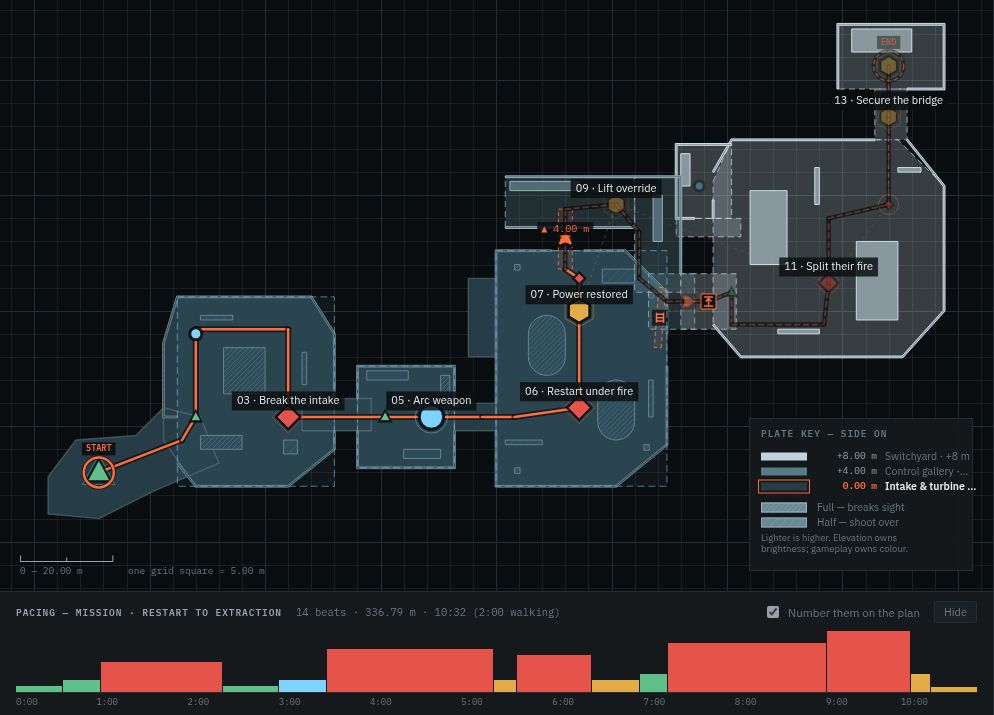
Task: Click red pacing bar spanning 8:00
Action: coord(747,667)
